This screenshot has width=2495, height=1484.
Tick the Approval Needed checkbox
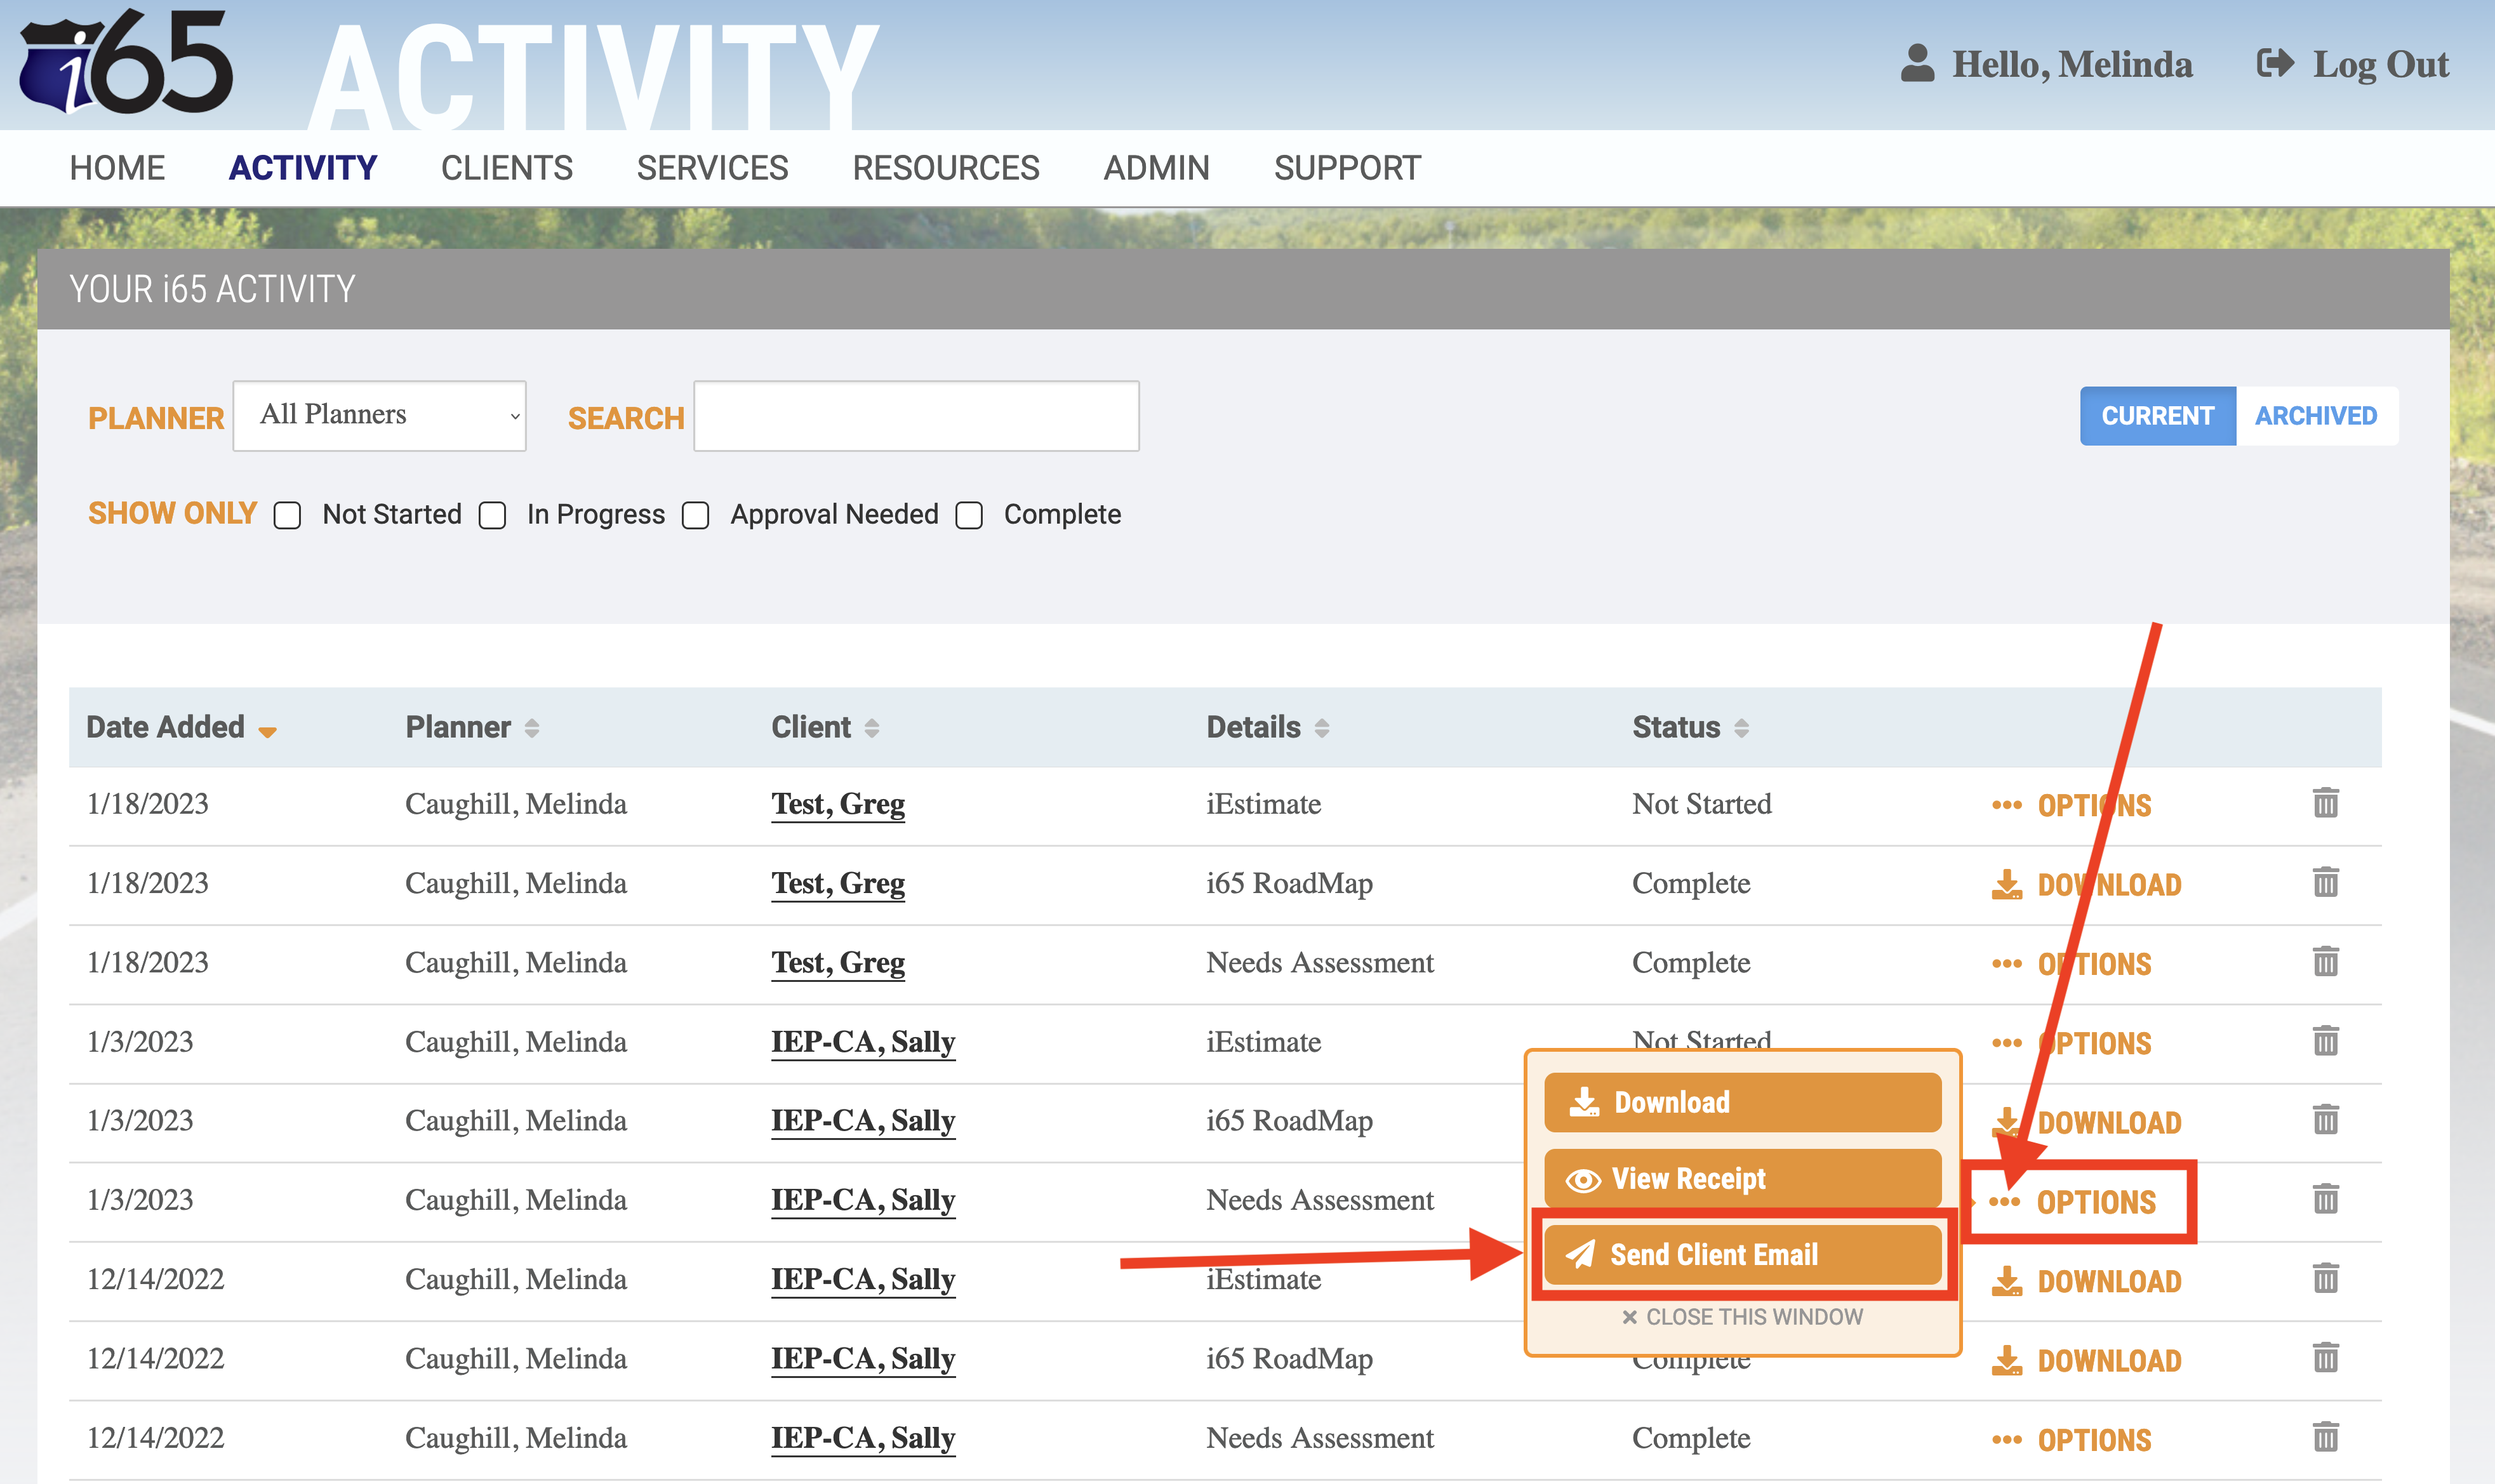695,515
